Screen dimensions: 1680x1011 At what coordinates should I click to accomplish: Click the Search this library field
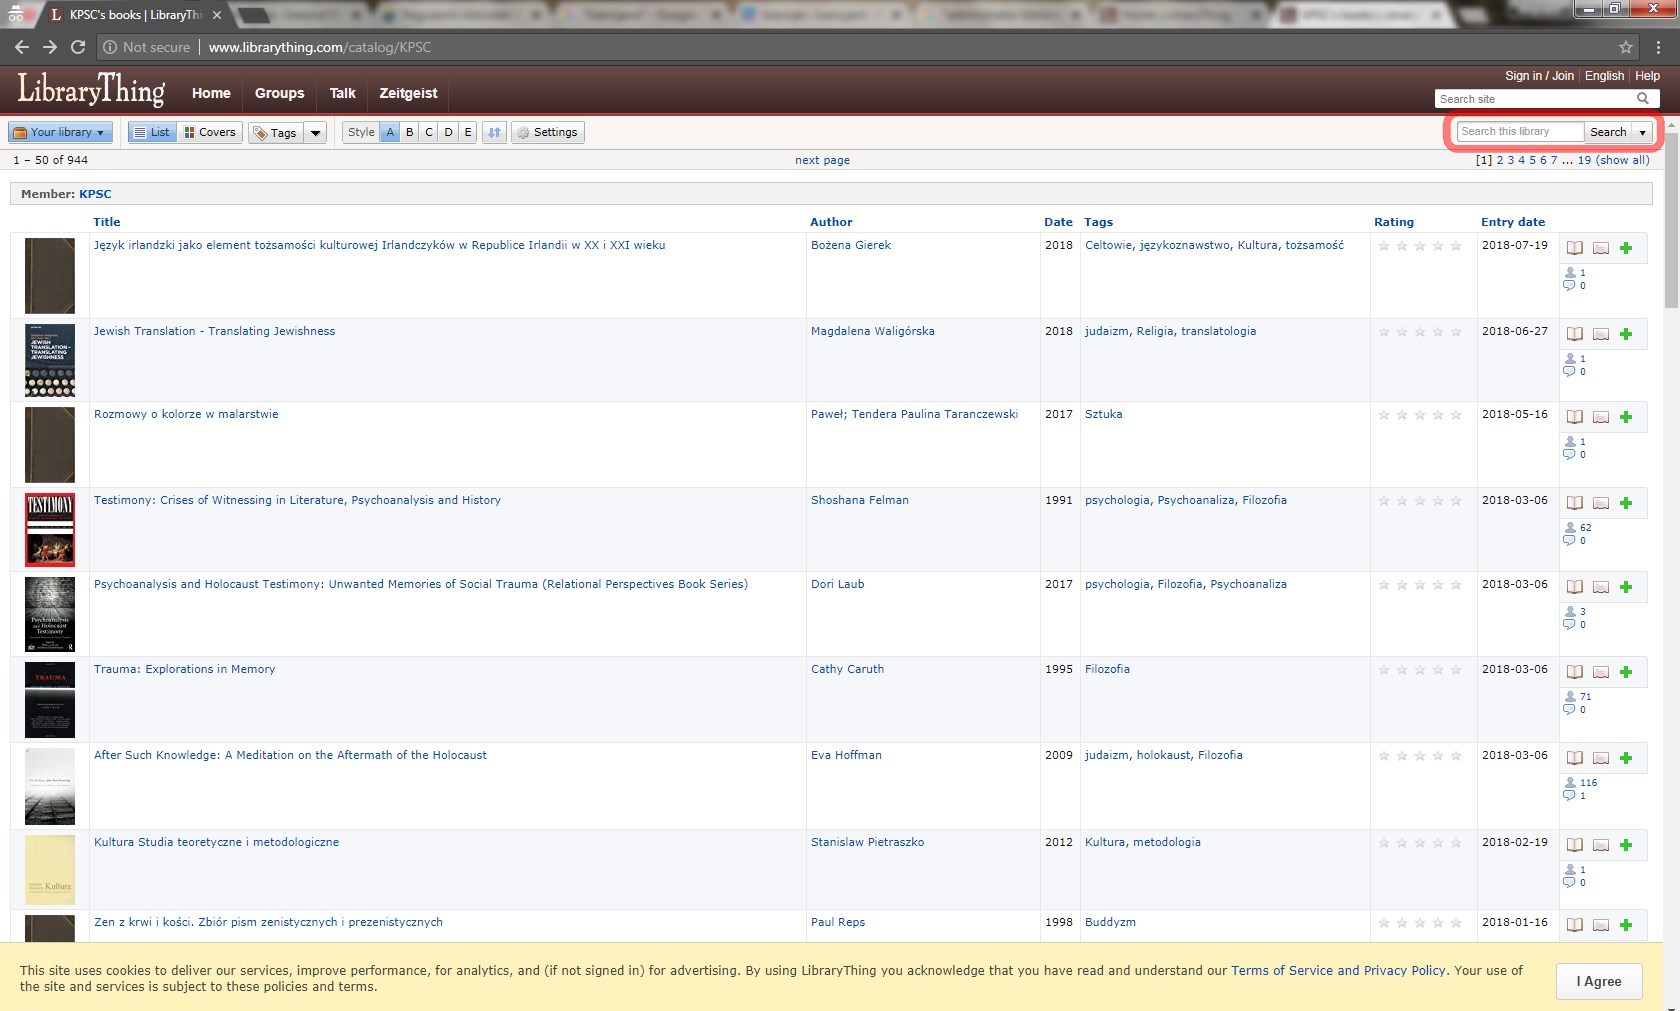point(1519,132)
